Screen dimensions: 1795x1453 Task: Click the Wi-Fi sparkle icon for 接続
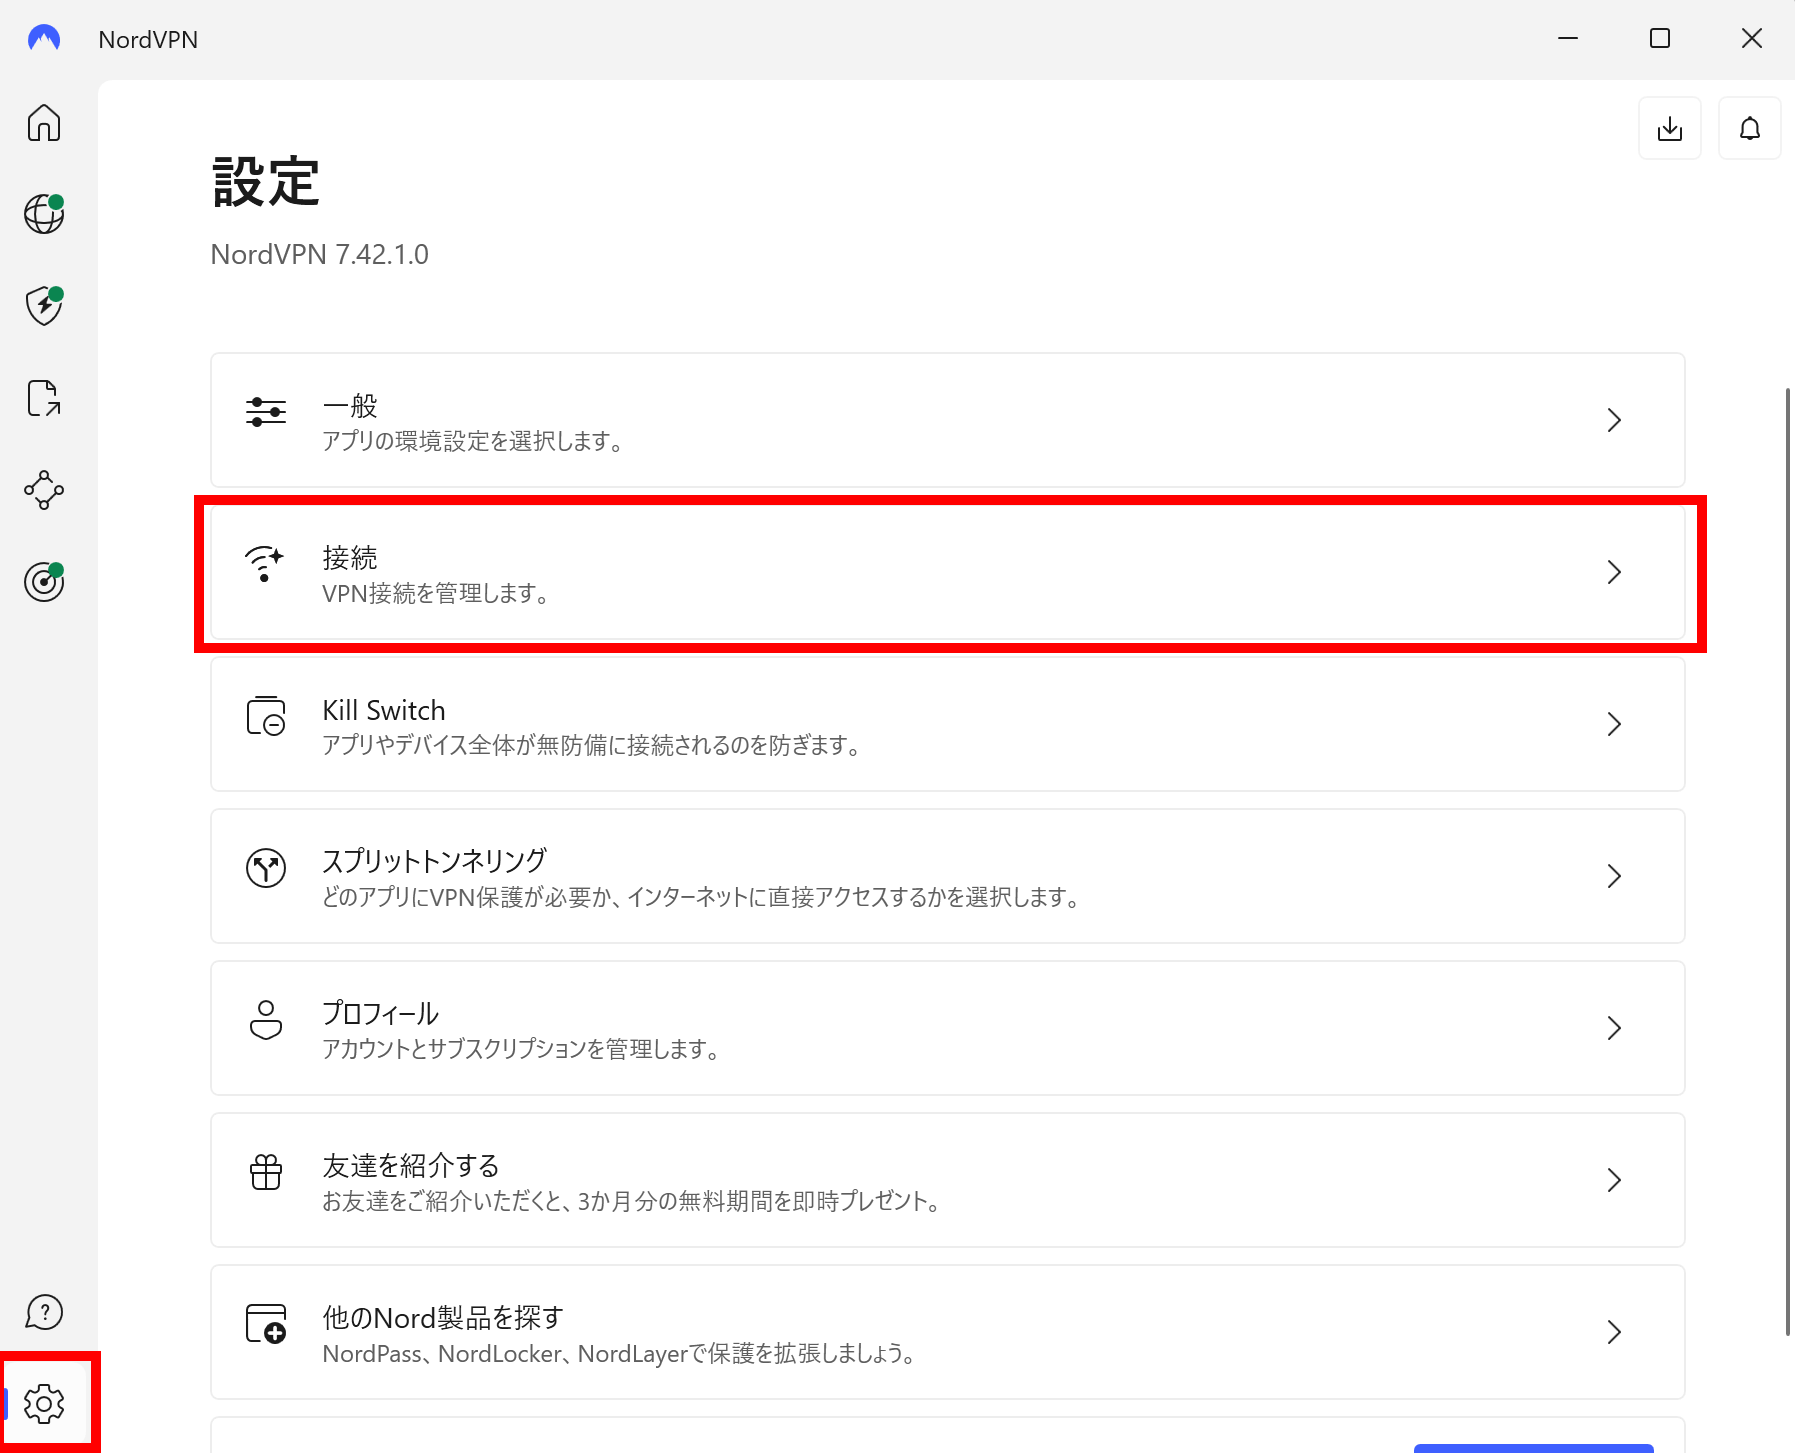pyautogui.click(x=265, y=563)
